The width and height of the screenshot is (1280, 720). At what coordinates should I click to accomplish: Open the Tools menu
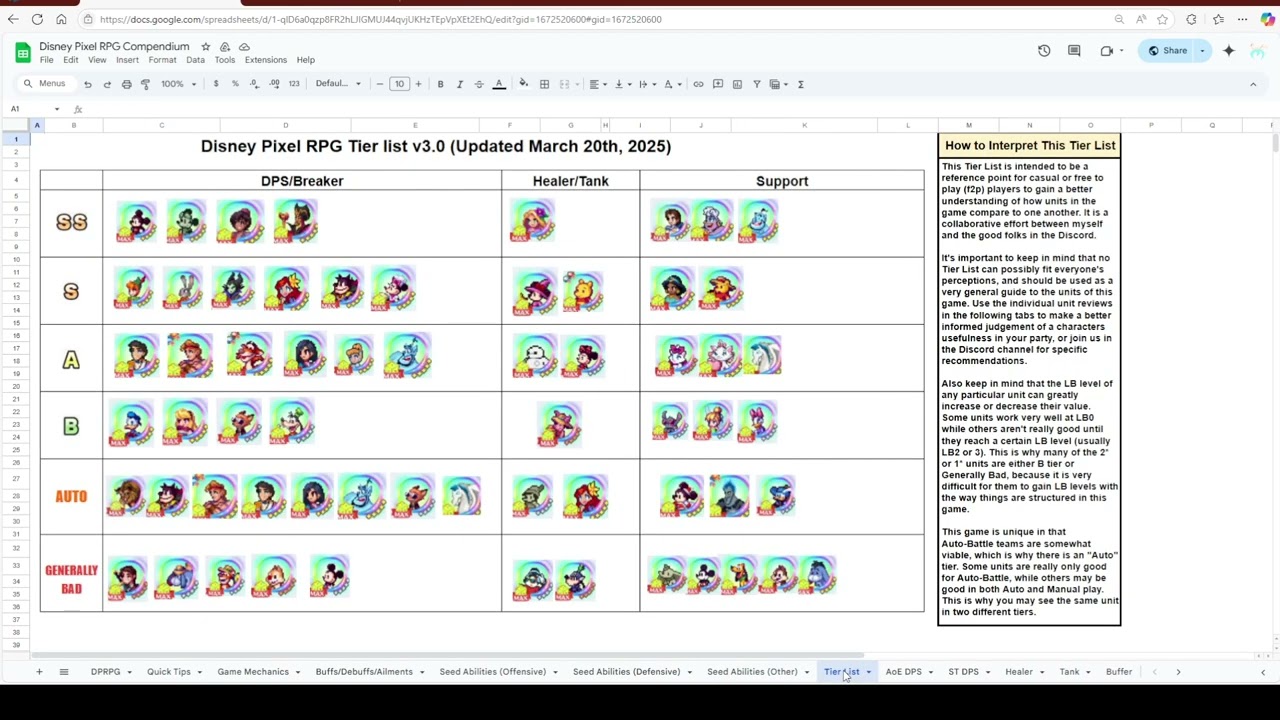pyautogui.click(x=224, y=60)
